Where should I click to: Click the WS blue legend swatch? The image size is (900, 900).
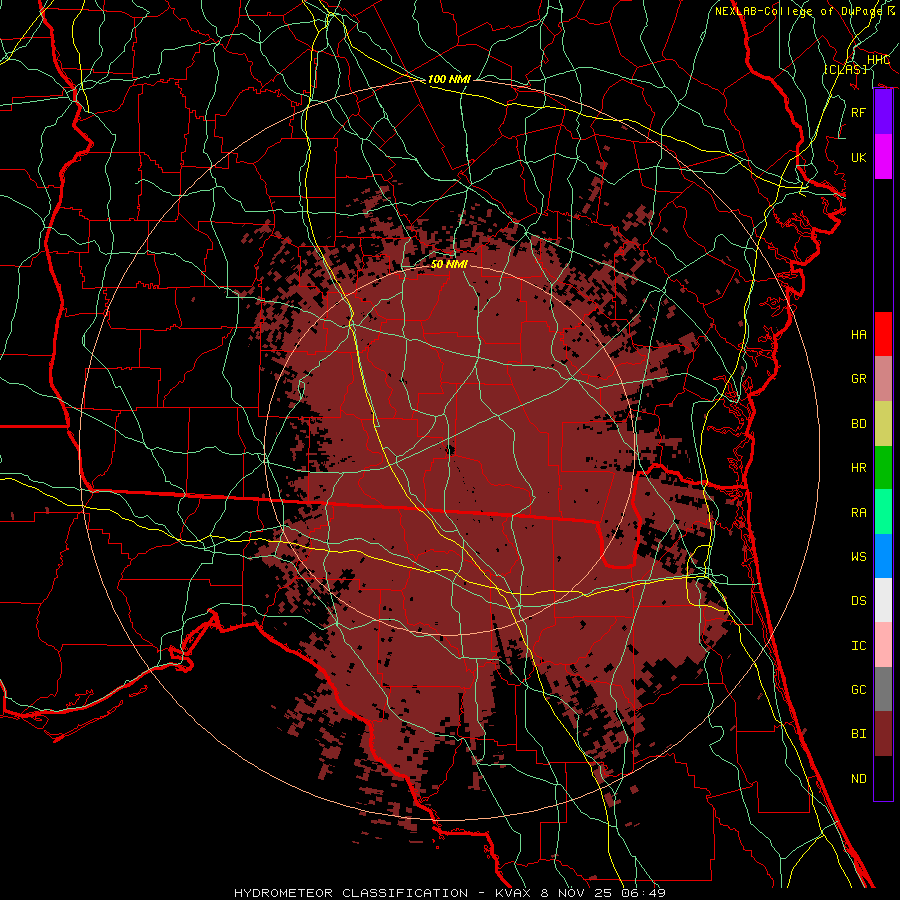click(x=883, y=556)
